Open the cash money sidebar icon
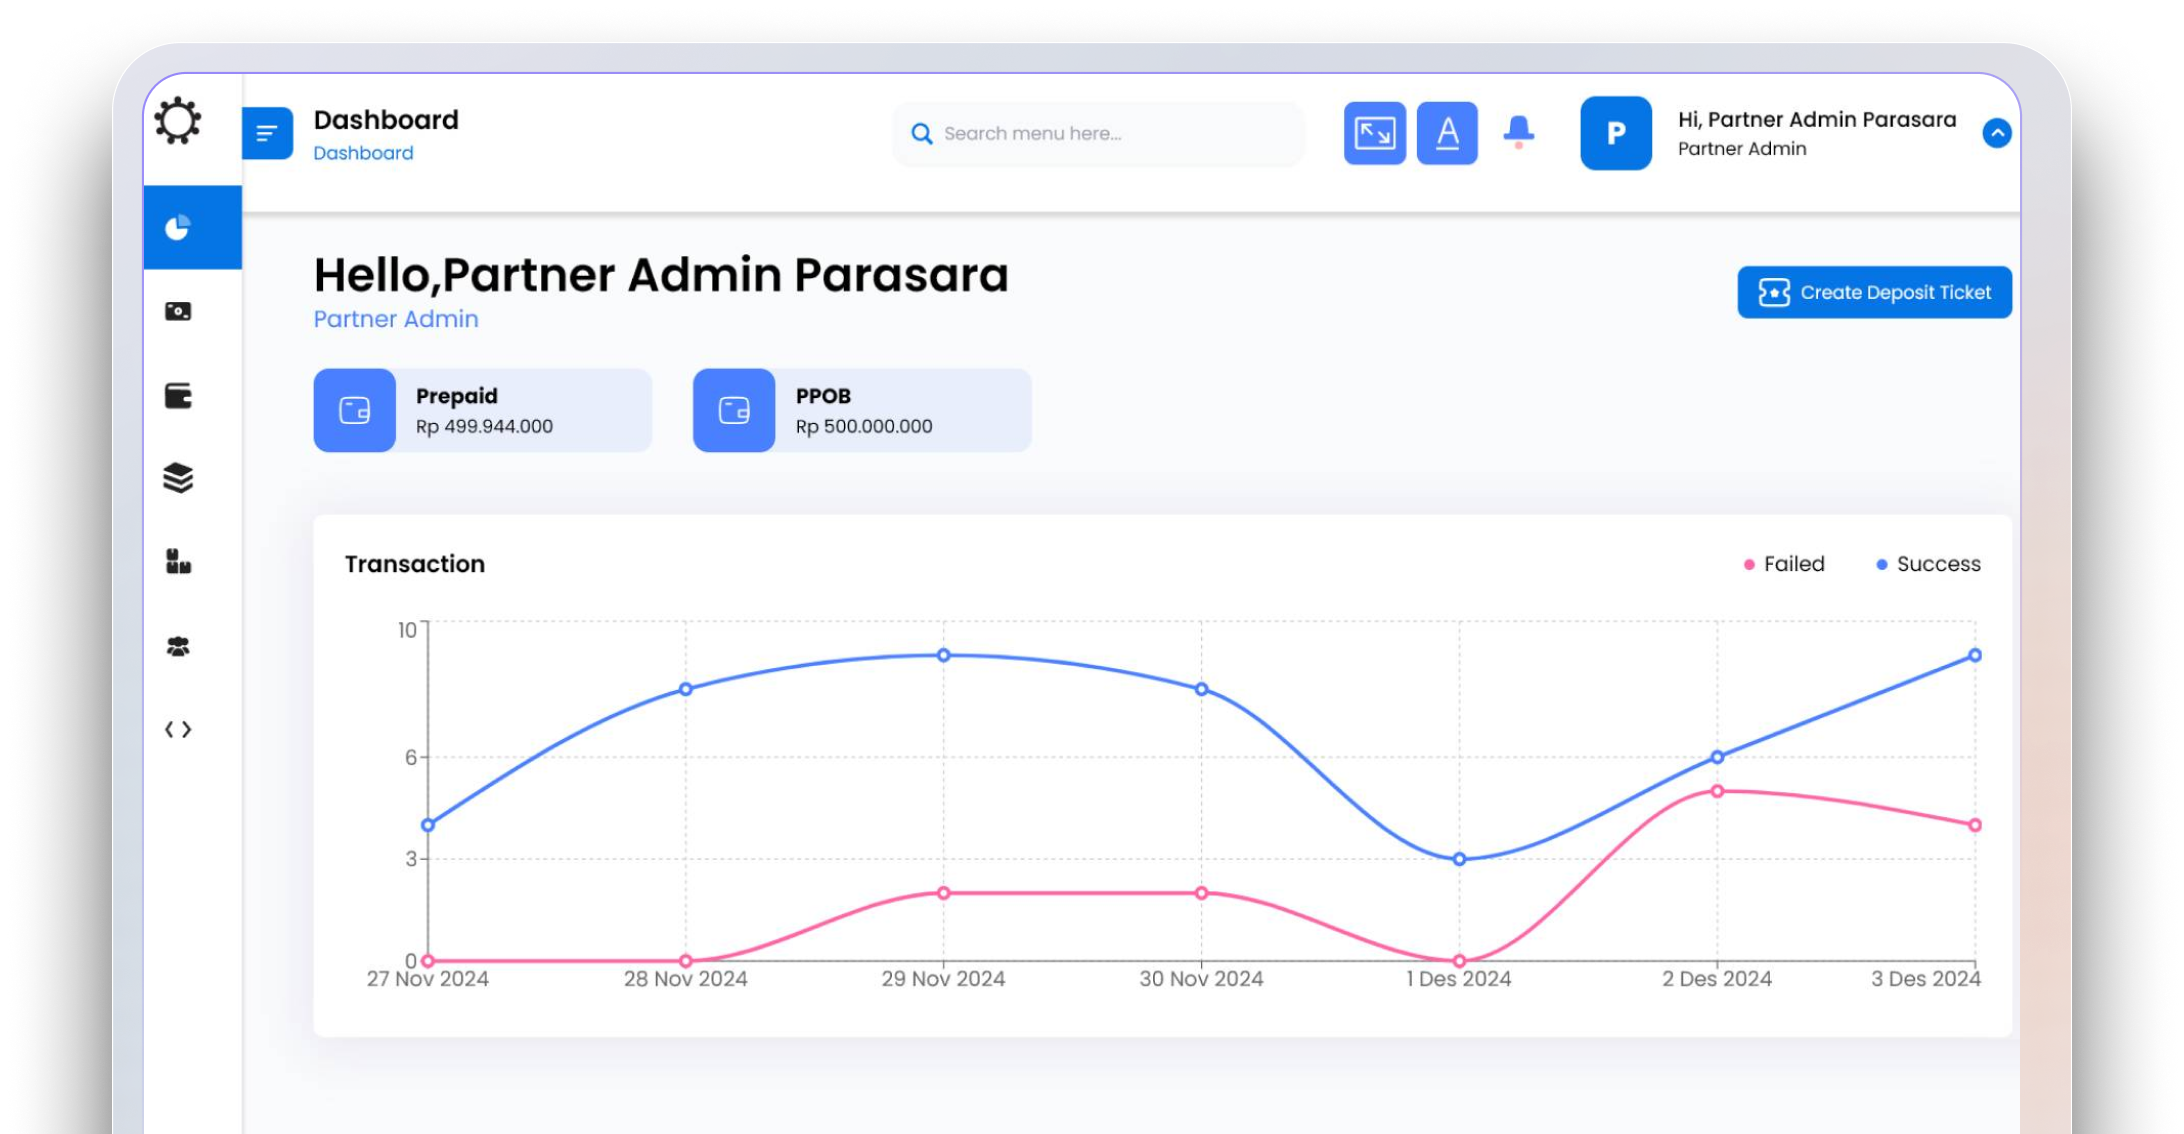The width and height of the screenshot is (2184, 1134). 178,312
